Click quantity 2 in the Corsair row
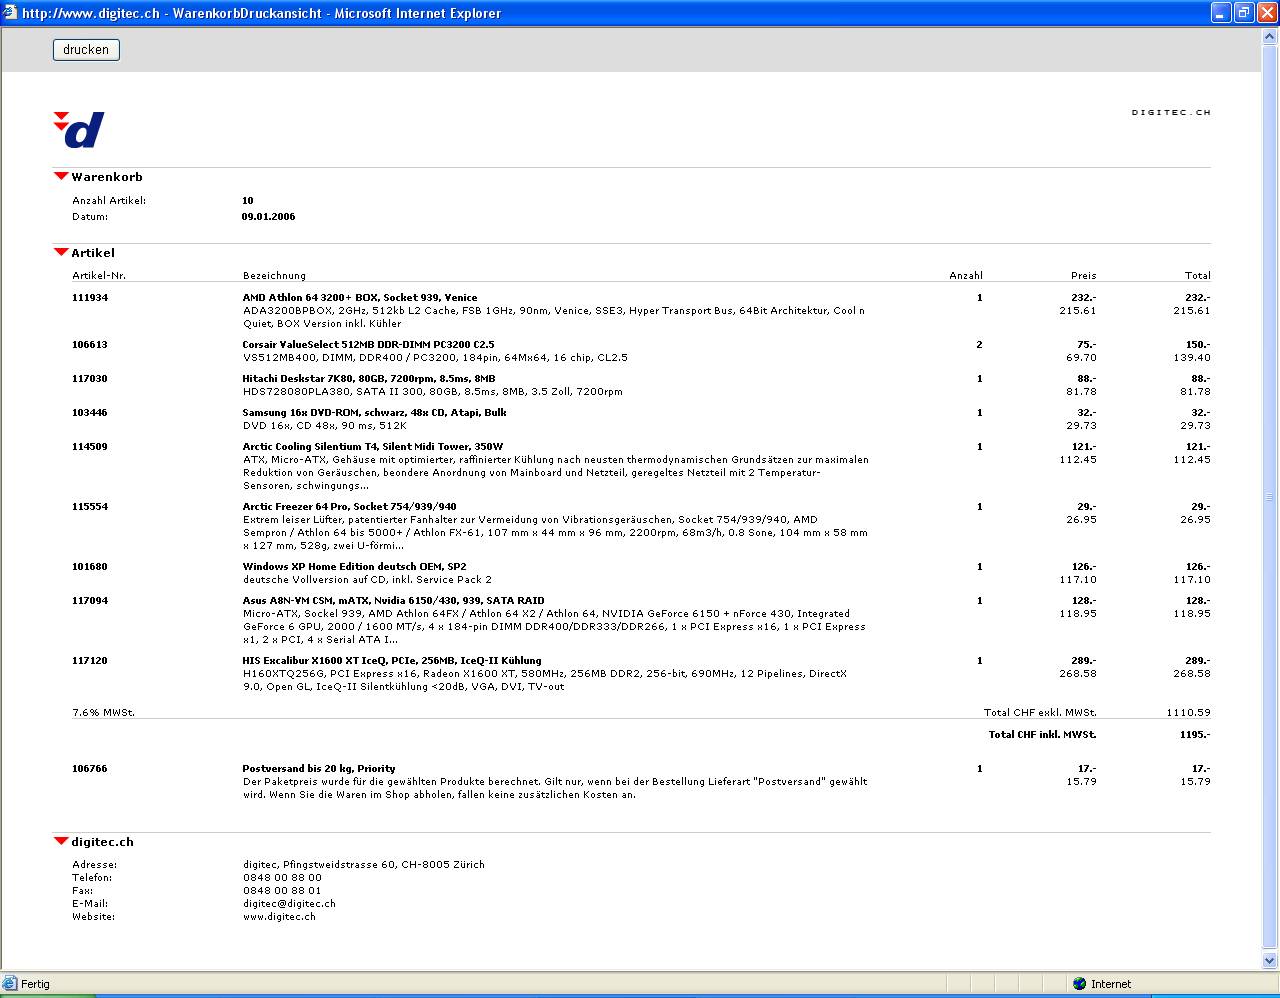This screenshot has width=1280, height=998. coord(979,345)
